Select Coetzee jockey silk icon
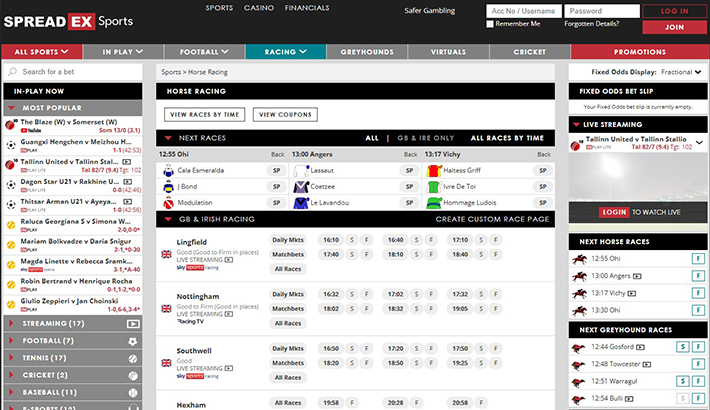This screenshot has height=410, width=710. pyautogui.click(x=301, y=187)
